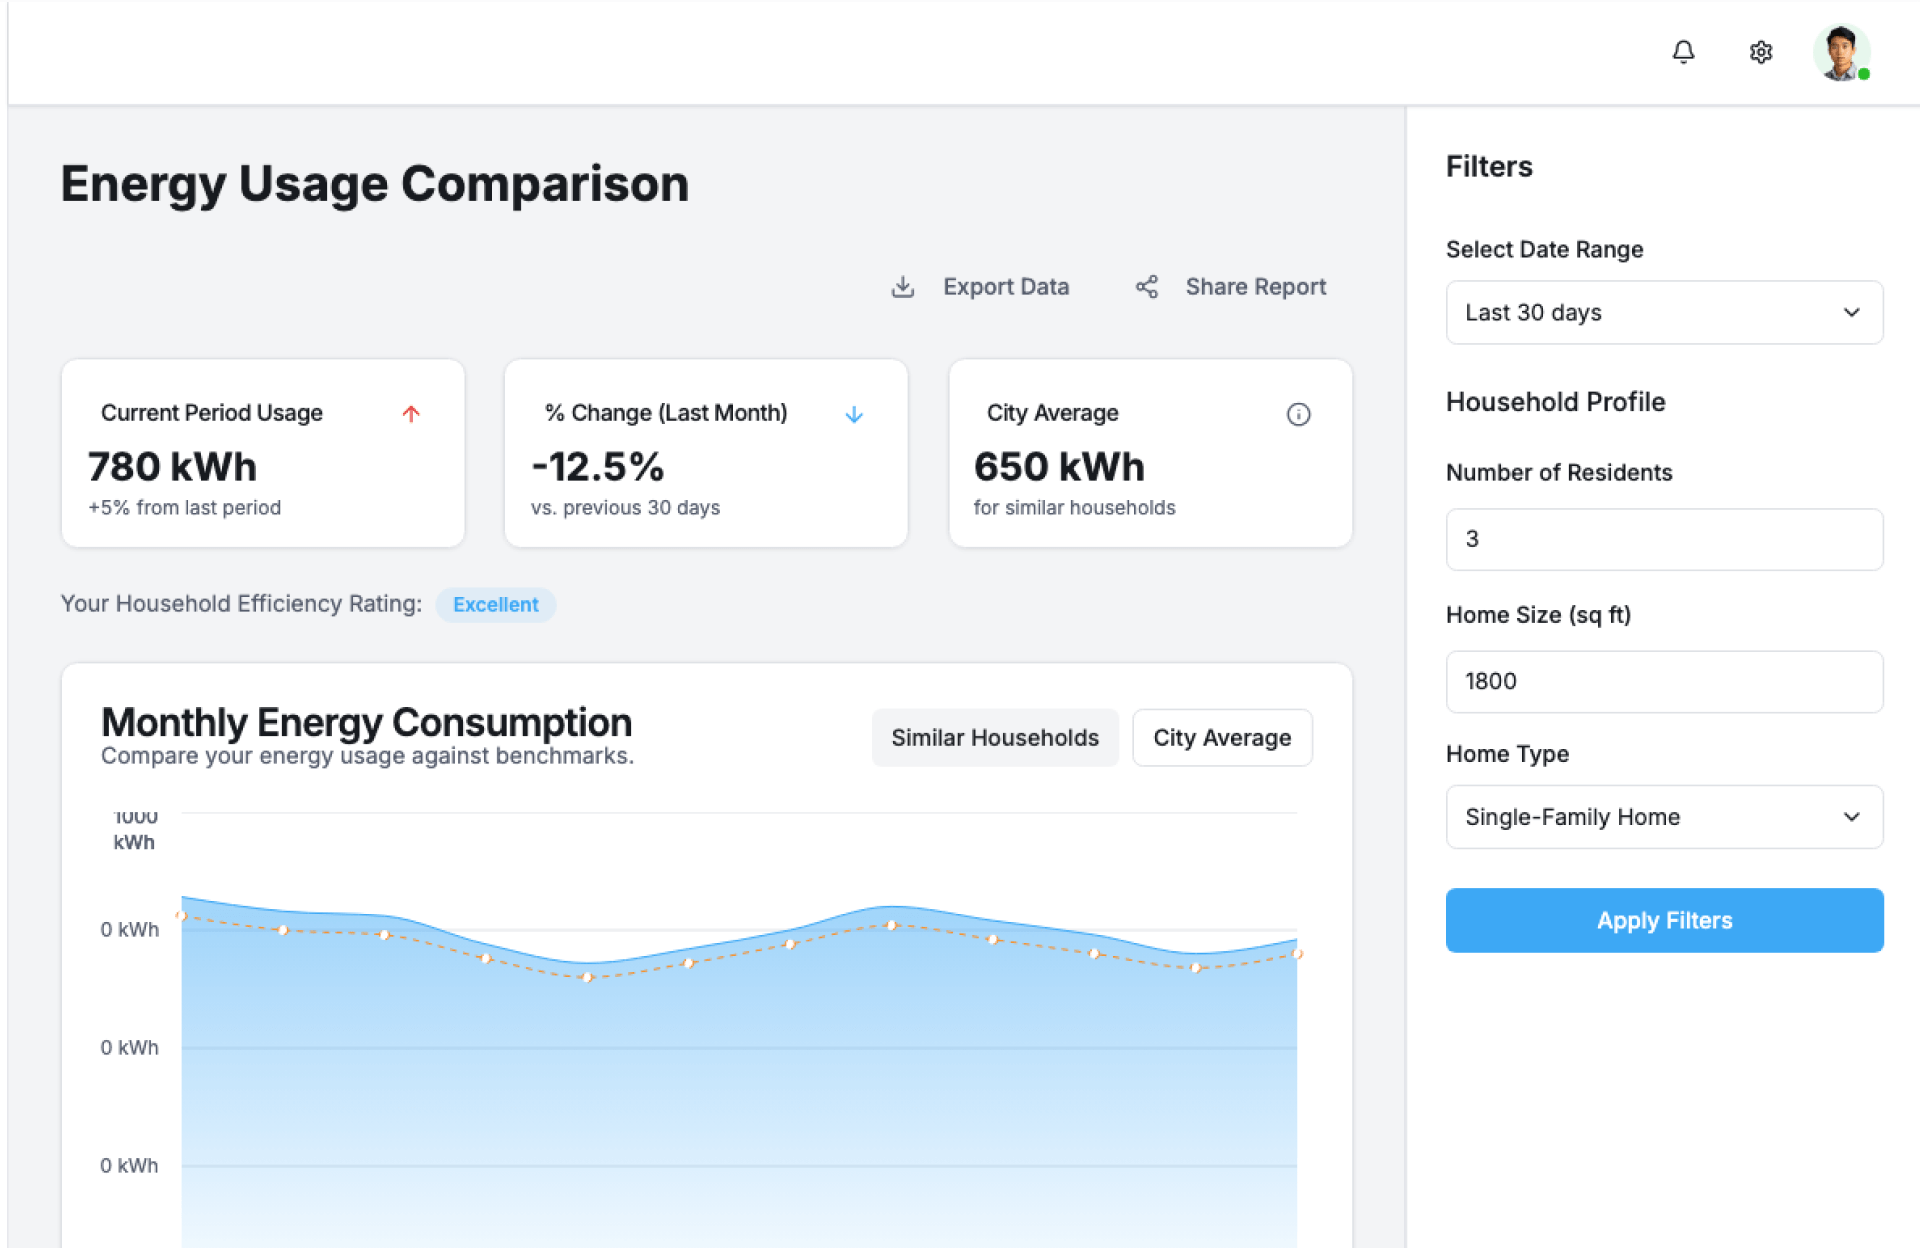The width and height of the screenshot is (1920, 1248).
Task: Click blue down arrow on % Change card
Action: coord(854,414)
